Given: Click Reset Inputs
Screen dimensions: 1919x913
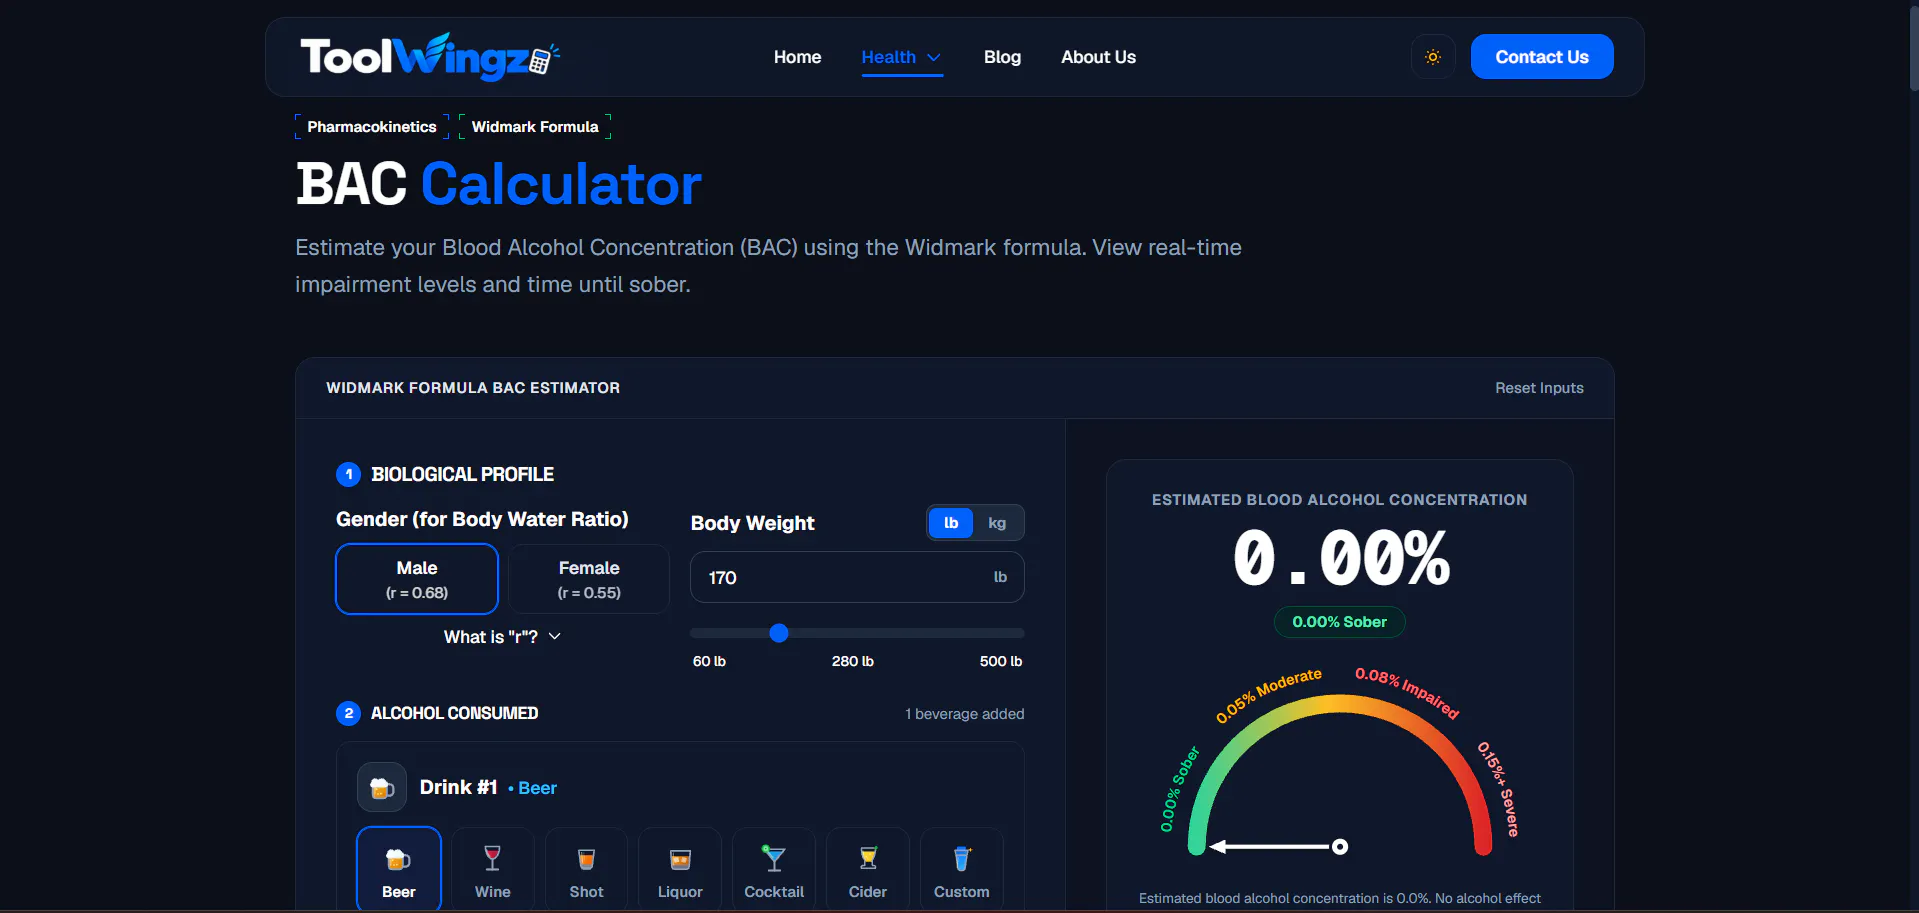Looking at the screenshot, I should (x=1539, y=388).
